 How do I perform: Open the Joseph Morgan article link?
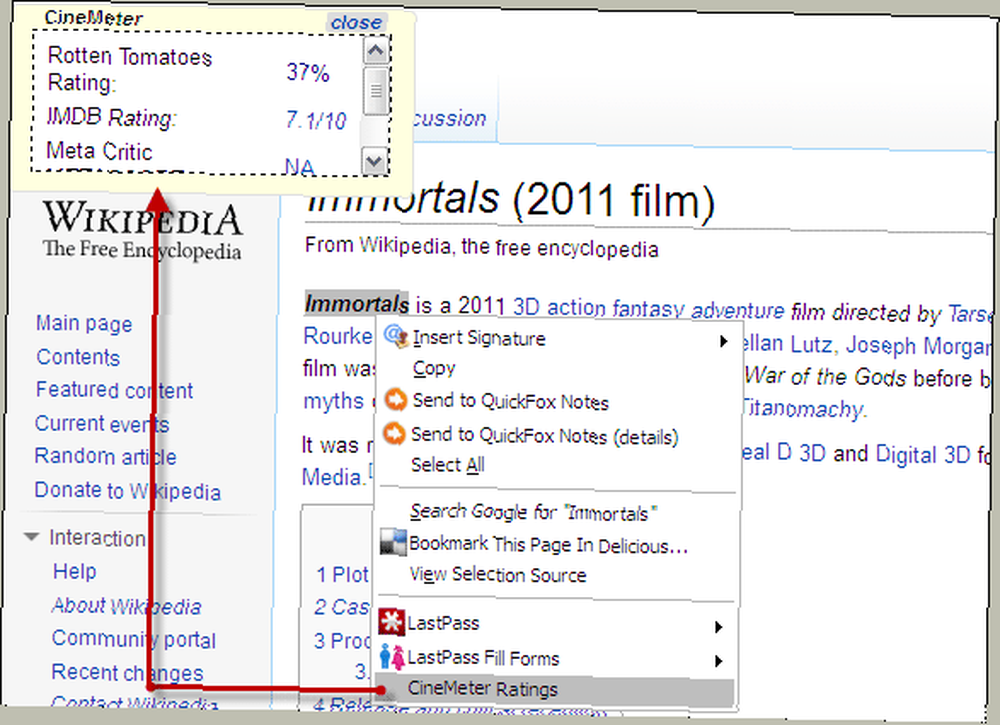click(919, 346)
